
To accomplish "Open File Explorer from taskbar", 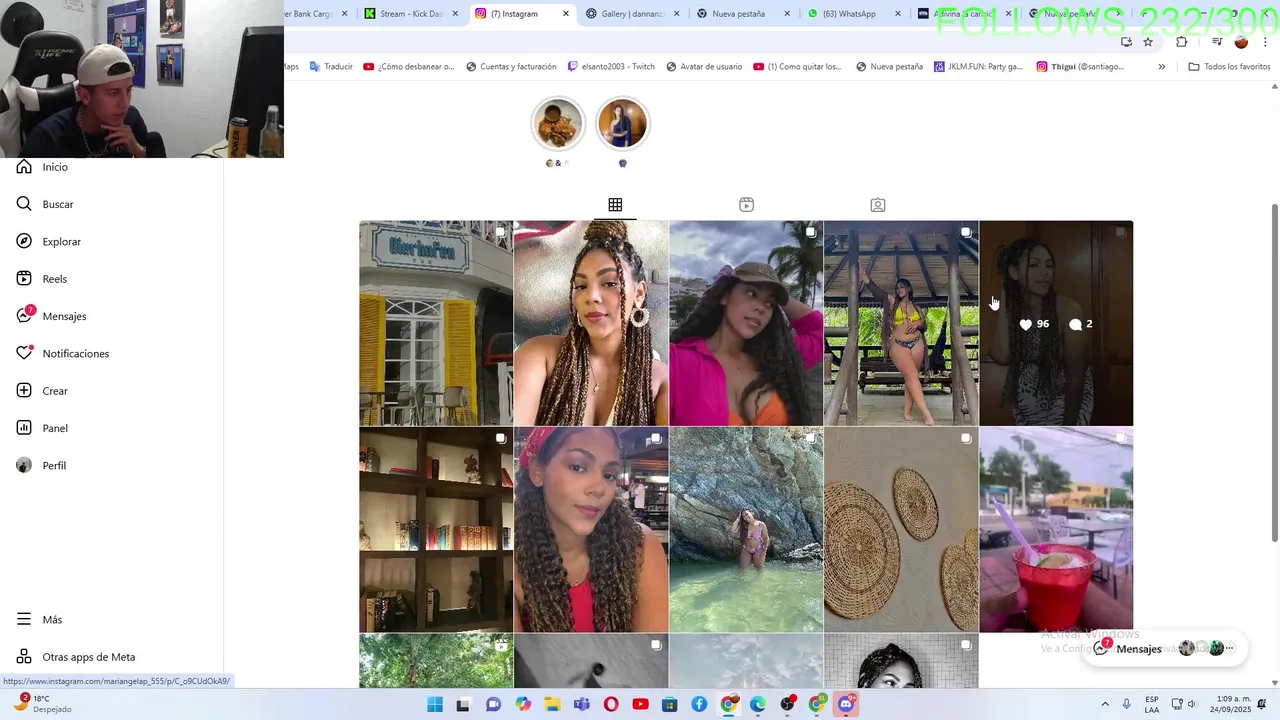I will tap(552, 705).
